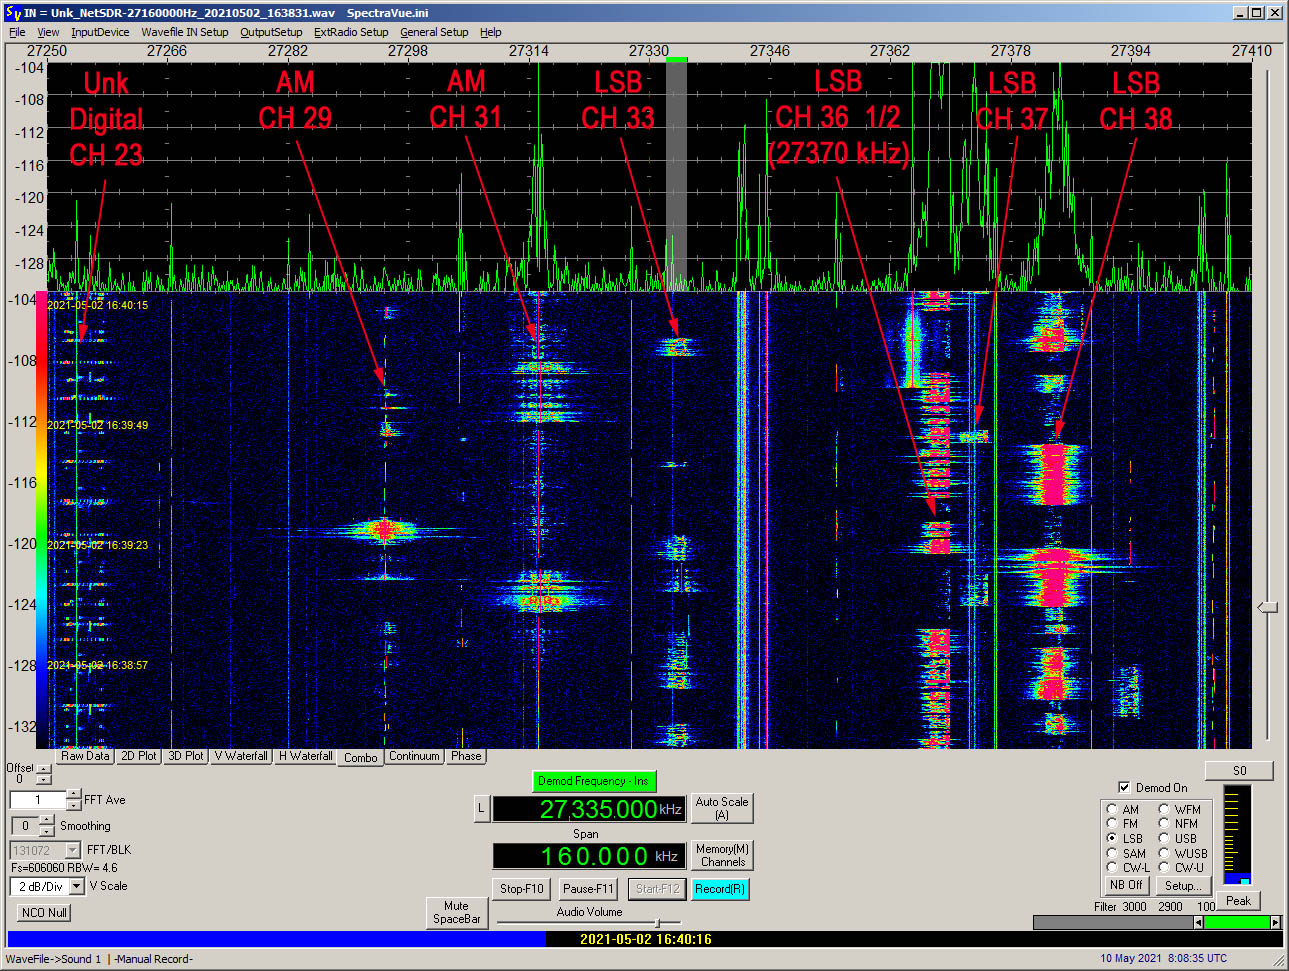1289x971 pixels.
Task: Click the 160.000 kHz Span display
Action: pos(589,856)
